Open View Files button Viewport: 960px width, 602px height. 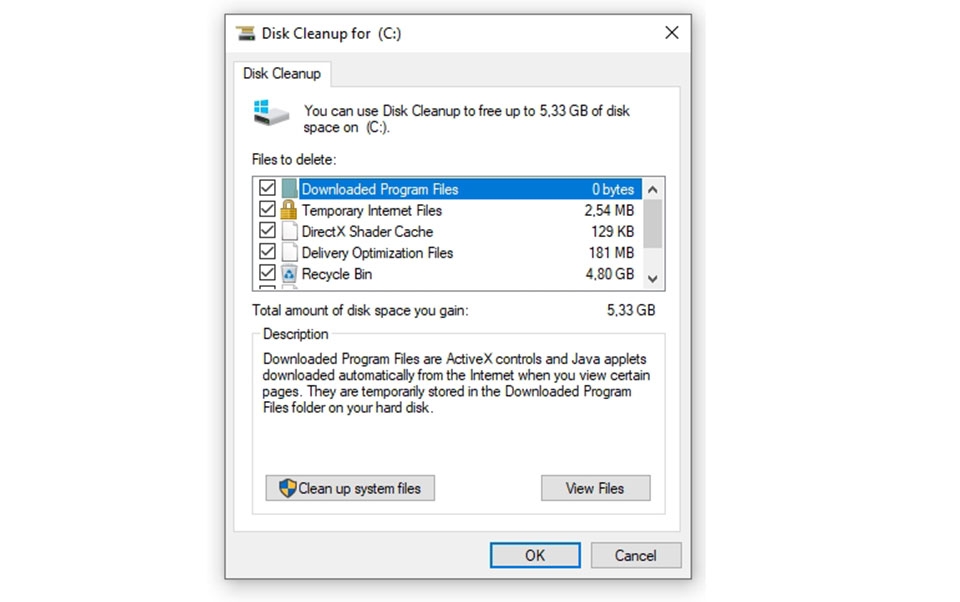click(x=595, y=488)
